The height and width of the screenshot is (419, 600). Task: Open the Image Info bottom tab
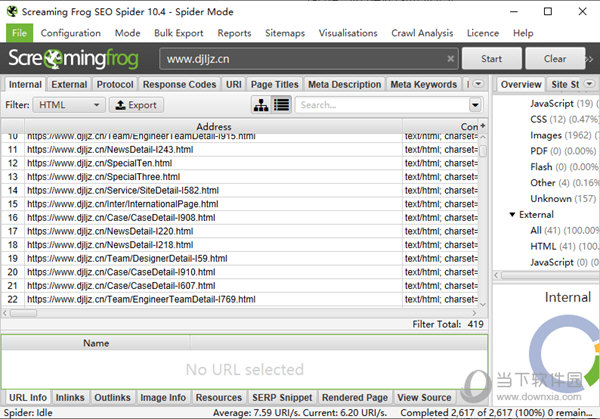(x=163, y=398)
